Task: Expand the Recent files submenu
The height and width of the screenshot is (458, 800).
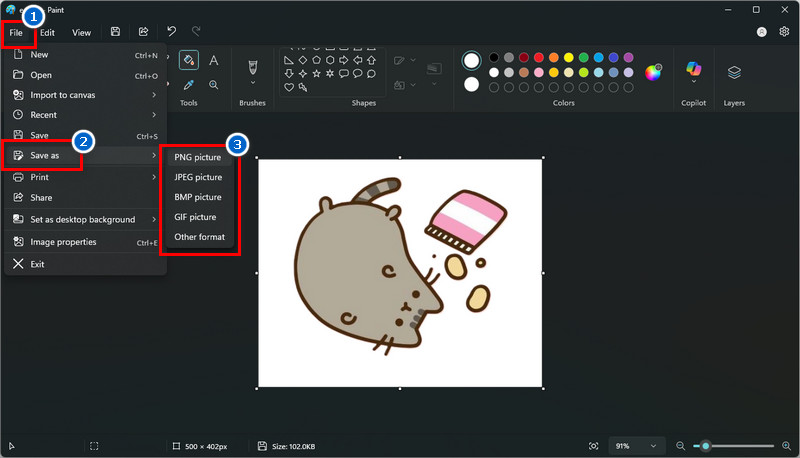Action: 154,115
